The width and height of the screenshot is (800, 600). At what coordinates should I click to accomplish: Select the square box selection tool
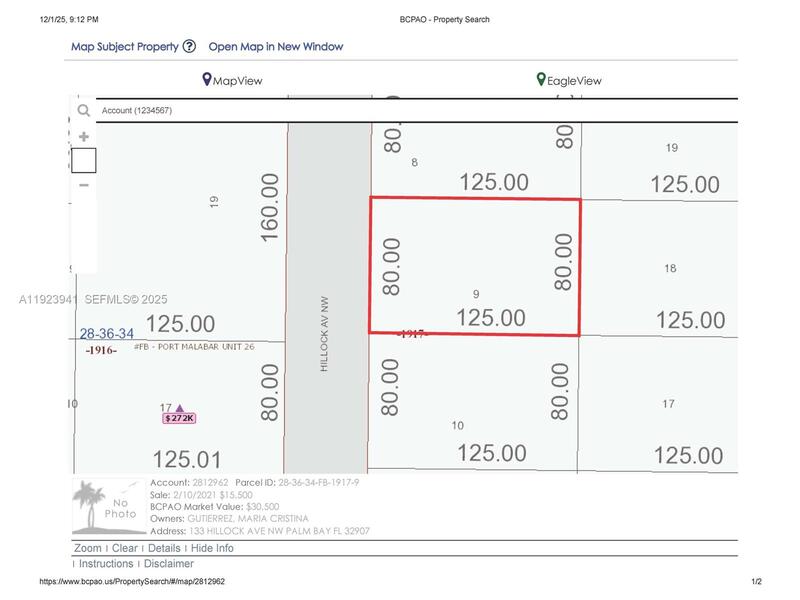point(84,160)
